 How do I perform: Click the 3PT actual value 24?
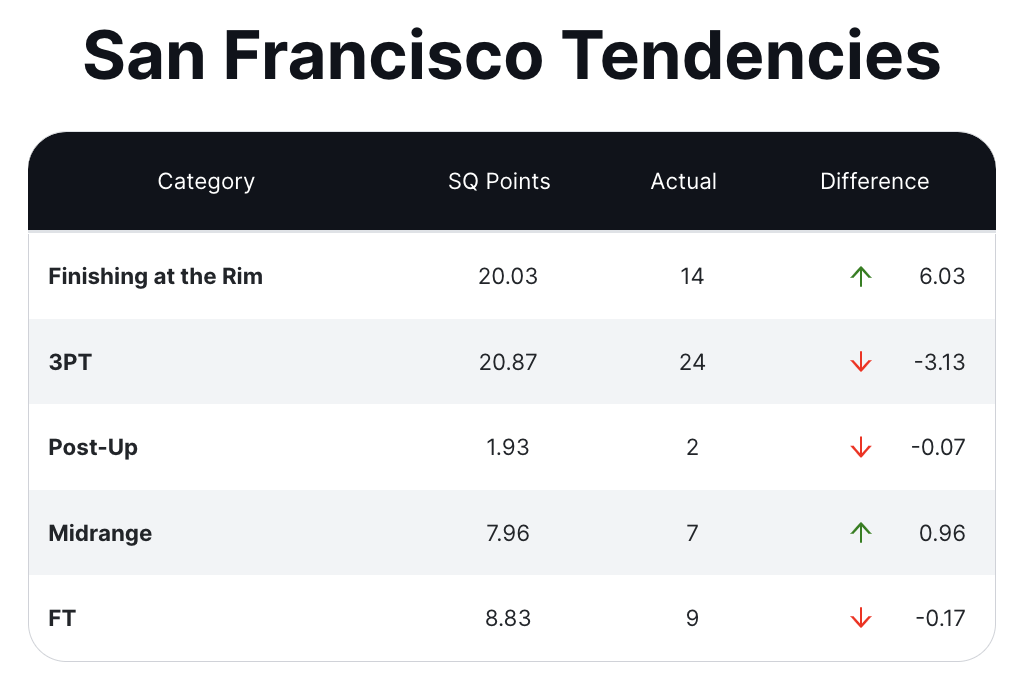point(692,362)
